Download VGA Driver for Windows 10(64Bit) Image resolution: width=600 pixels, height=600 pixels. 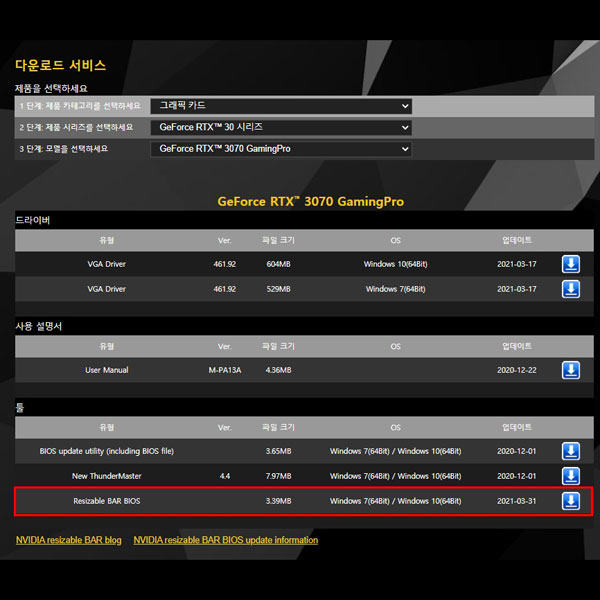coord(571,264)
